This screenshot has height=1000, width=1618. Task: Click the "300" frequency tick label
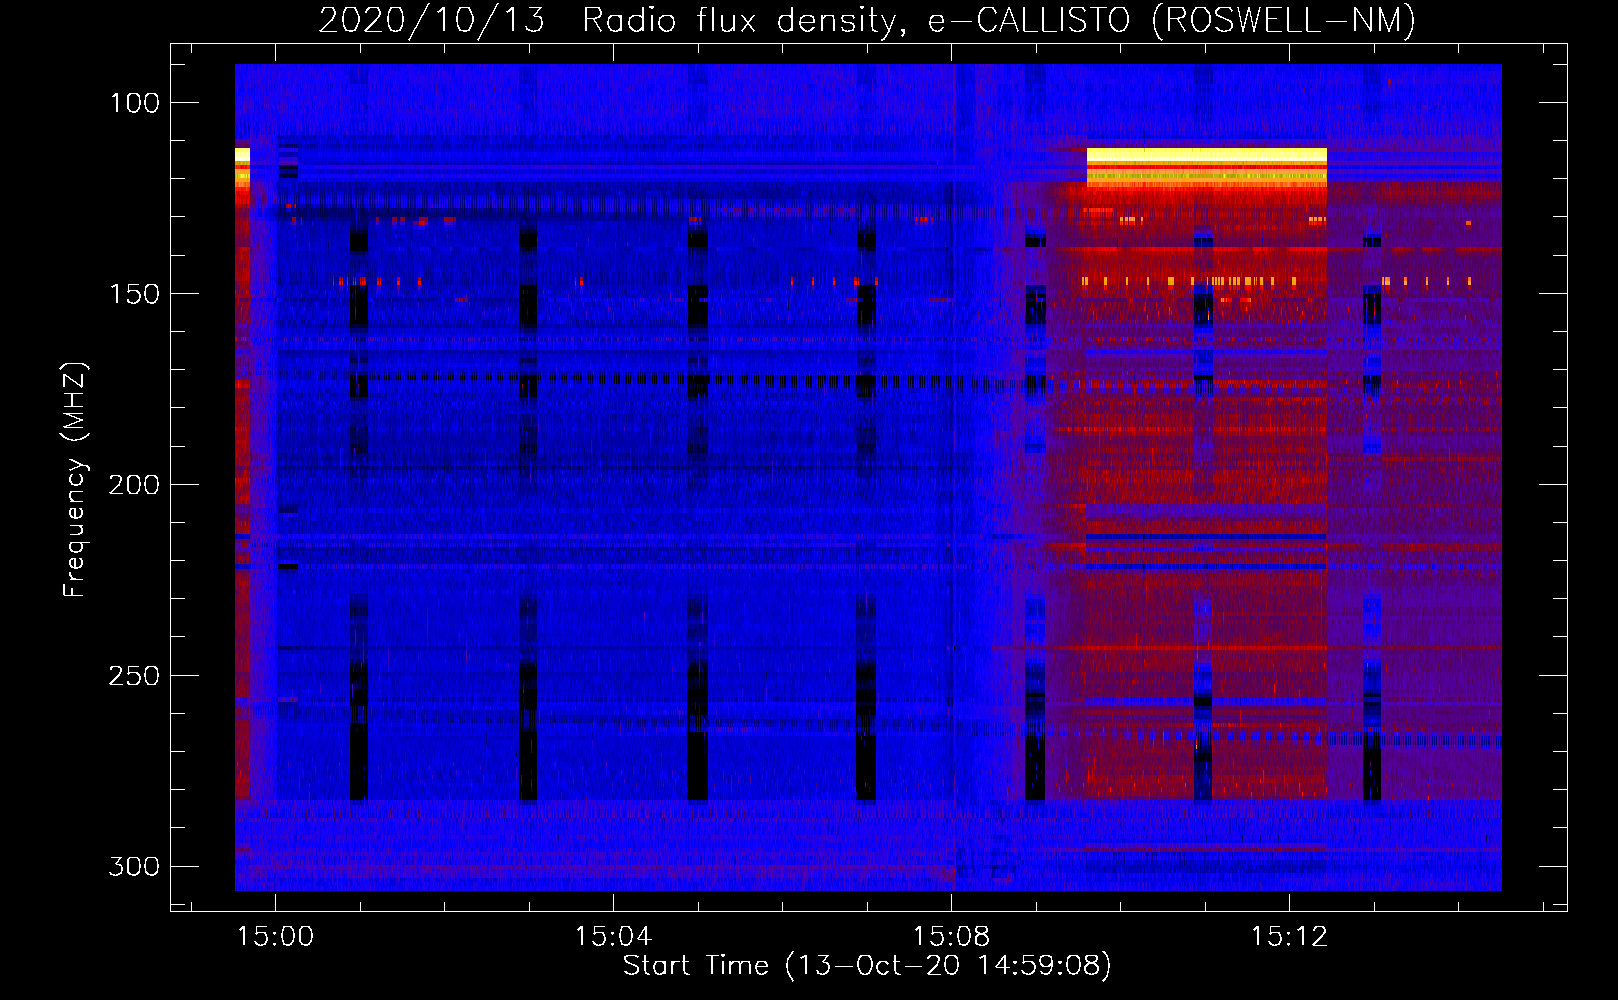(x=133, y=866)
